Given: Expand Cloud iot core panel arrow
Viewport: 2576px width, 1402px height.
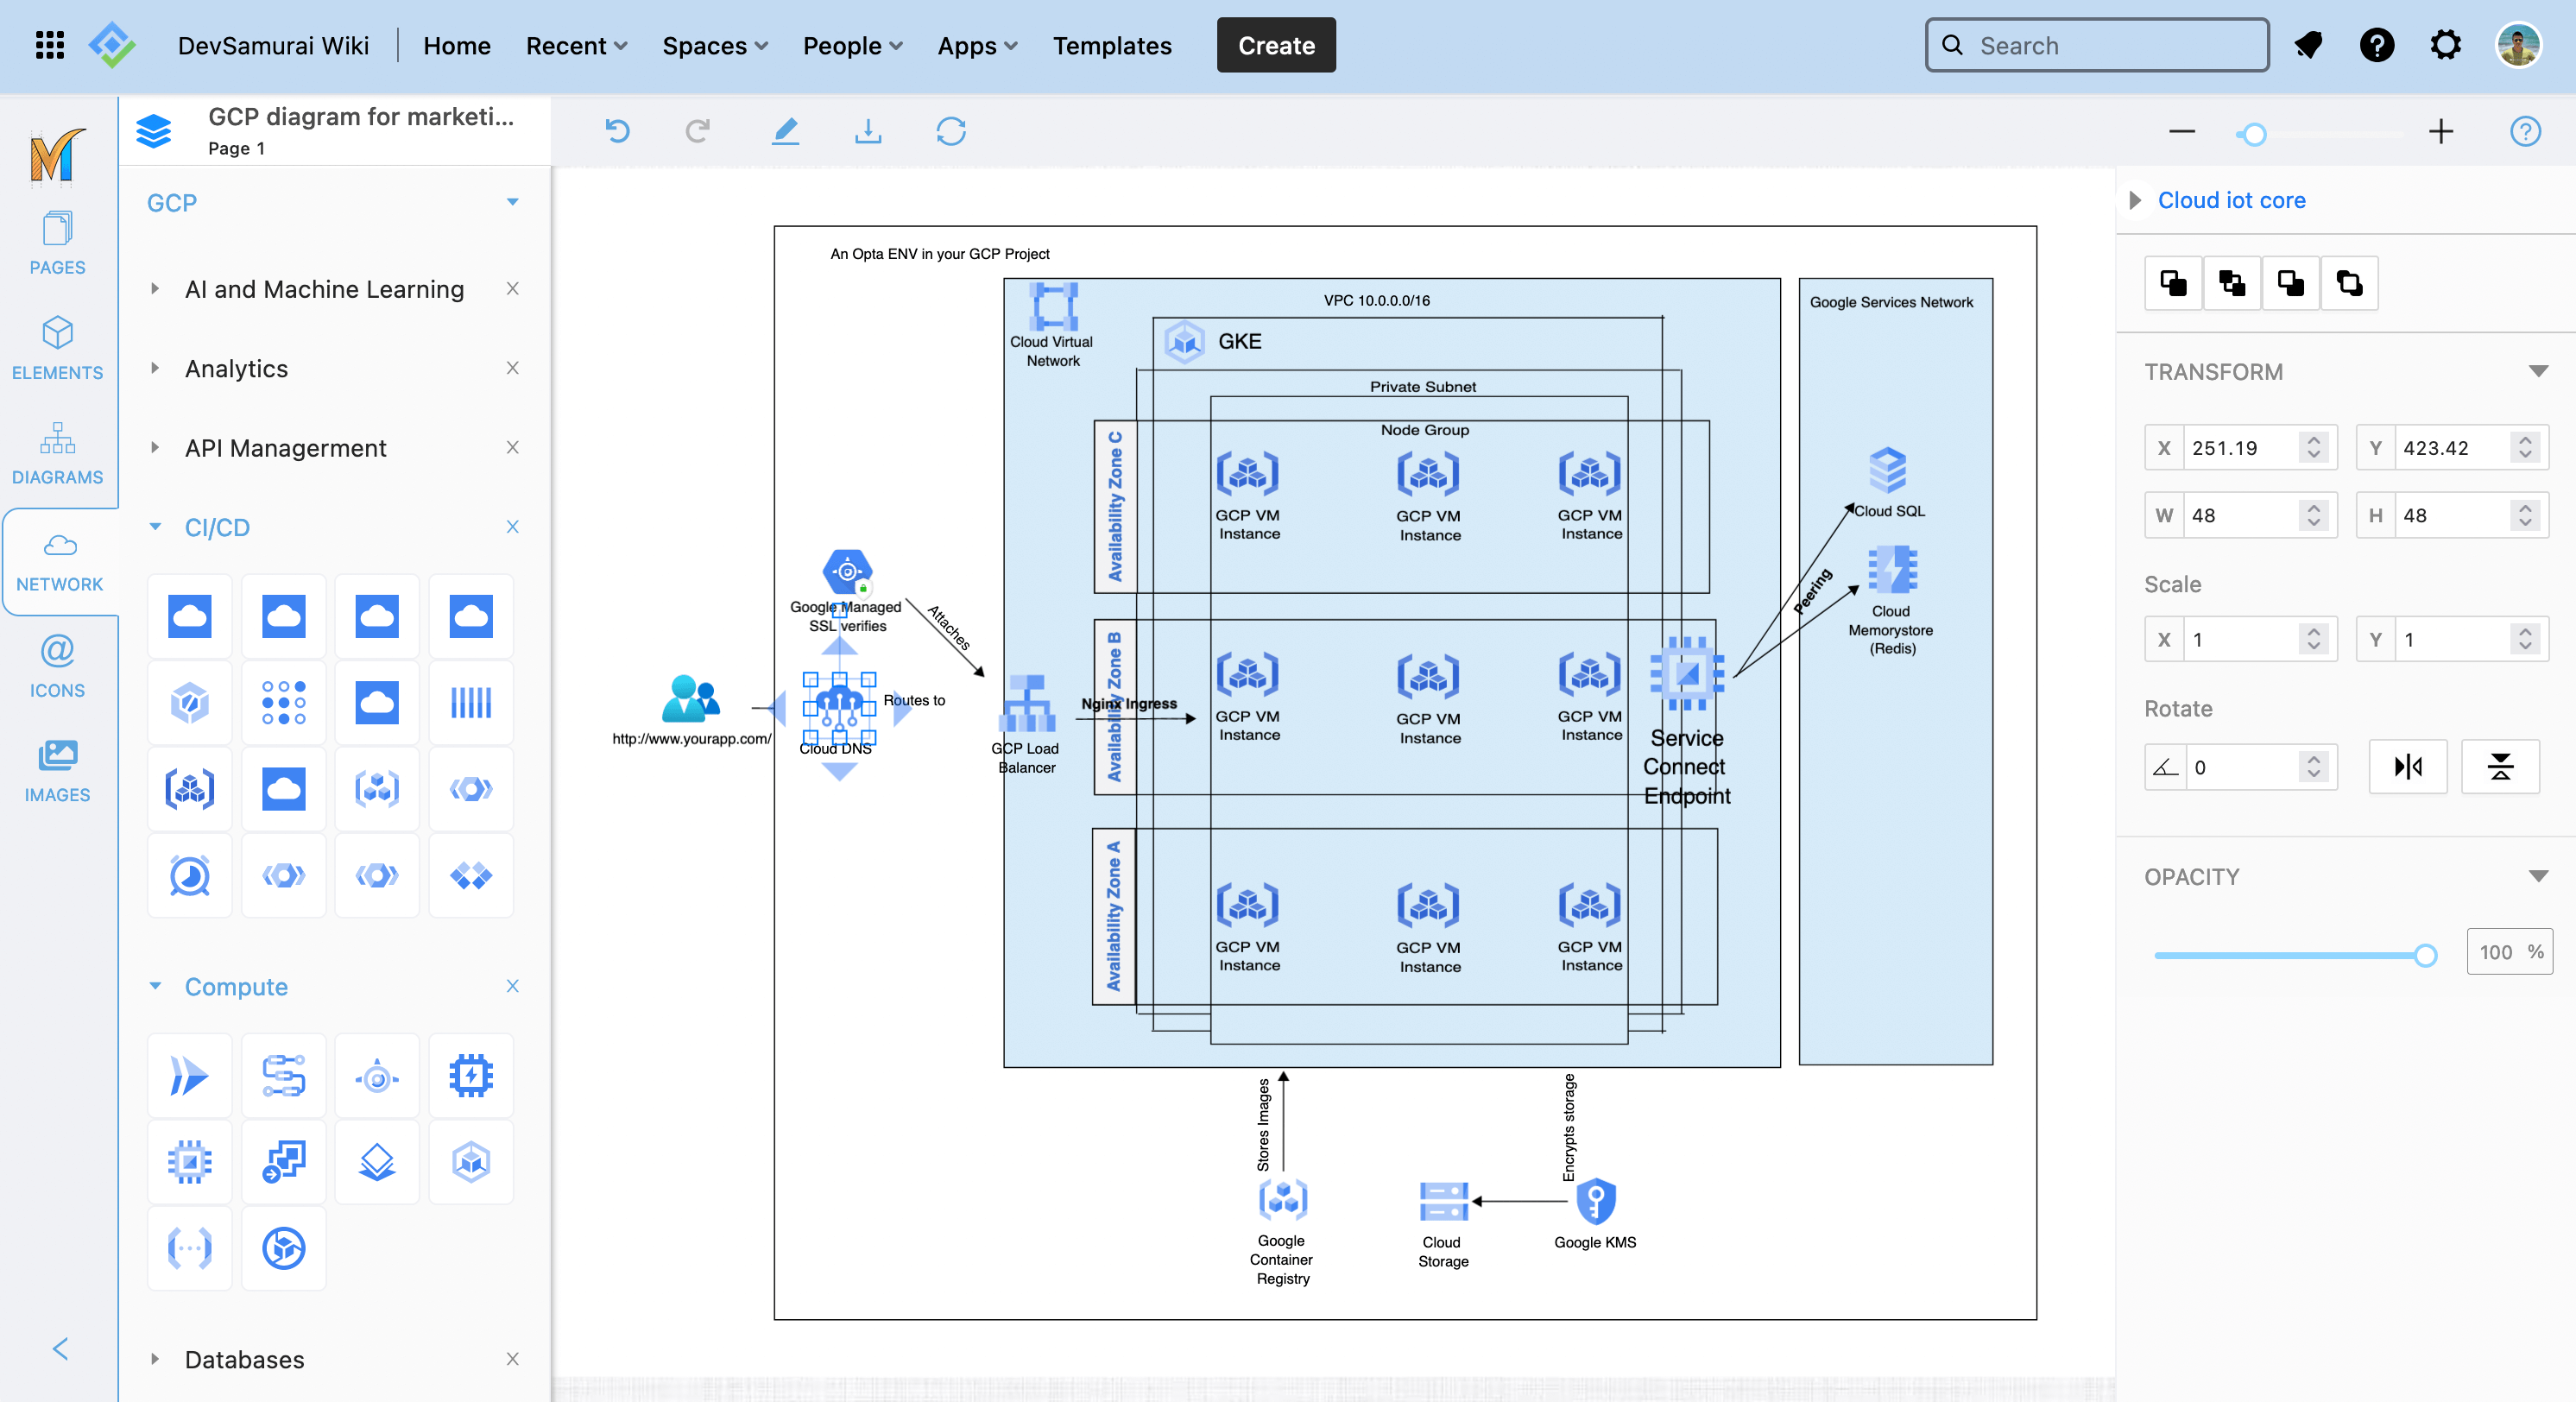Looking at the screenshot, I should tap(2135, 200).
